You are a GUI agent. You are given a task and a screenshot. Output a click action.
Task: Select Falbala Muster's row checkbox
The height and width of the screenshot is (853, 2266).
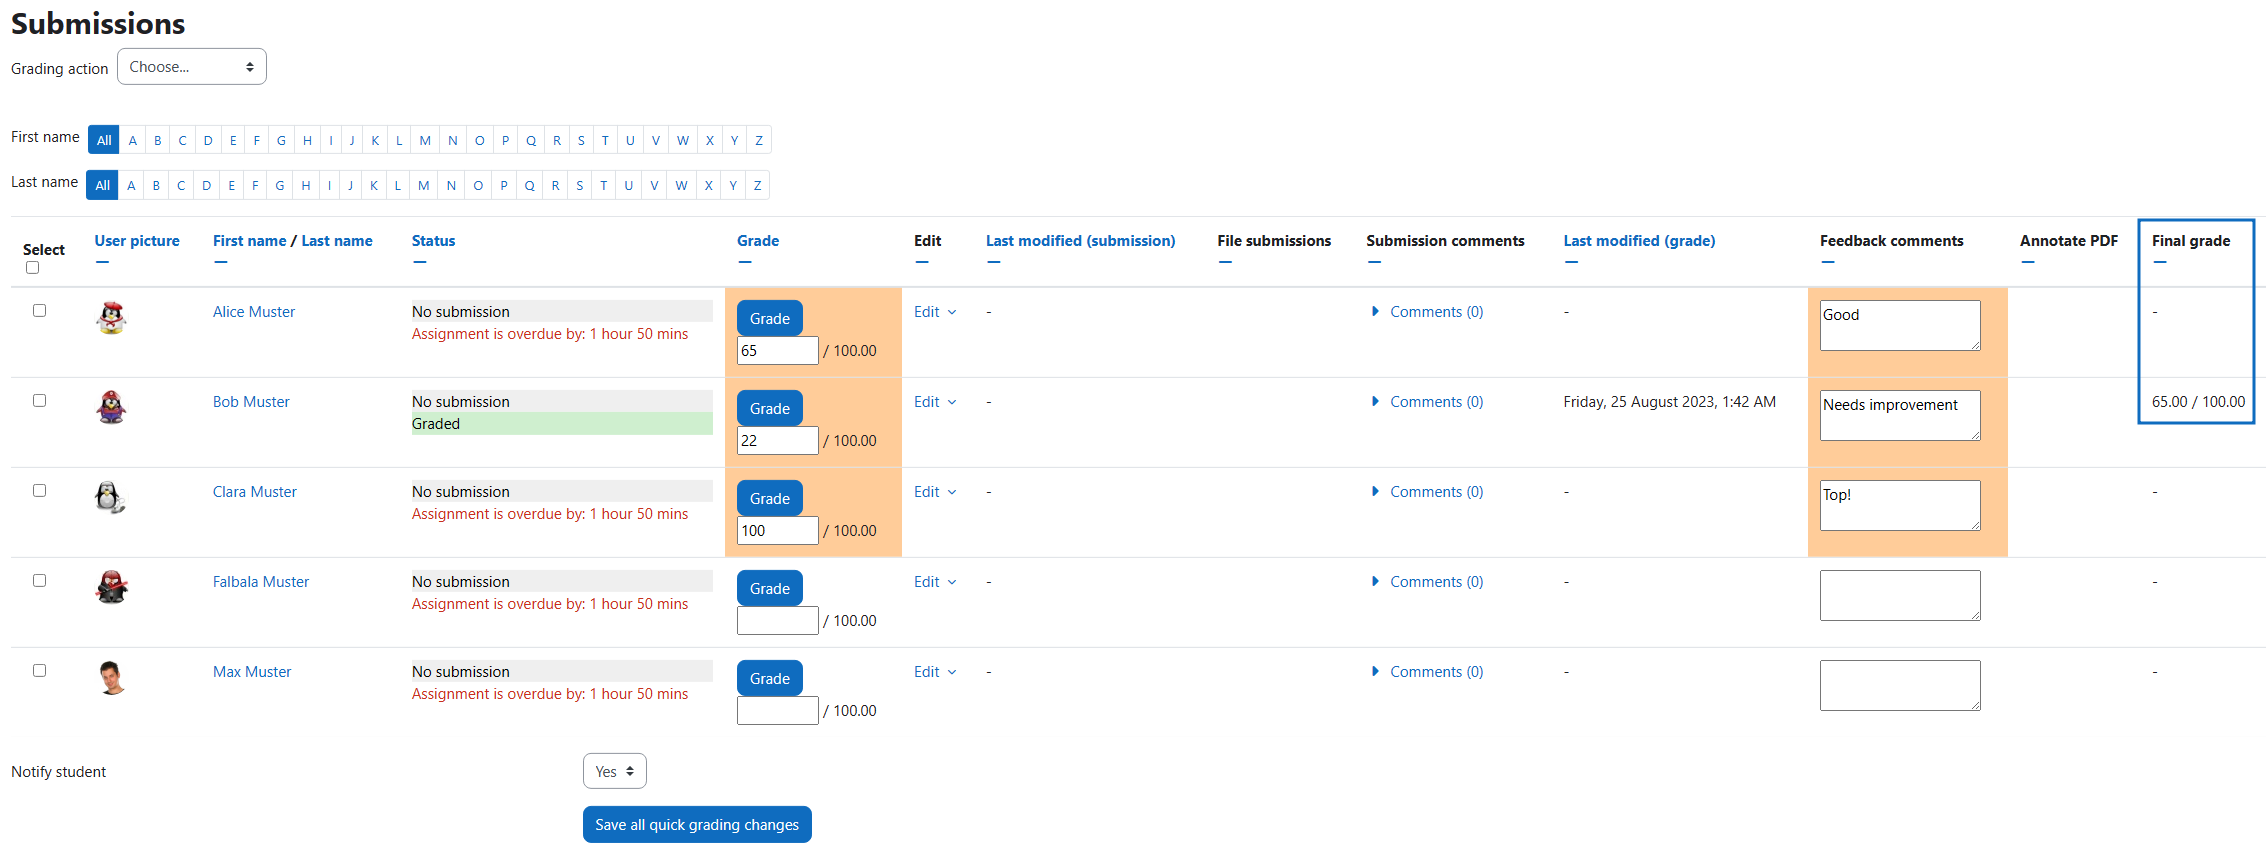point(39,580)
